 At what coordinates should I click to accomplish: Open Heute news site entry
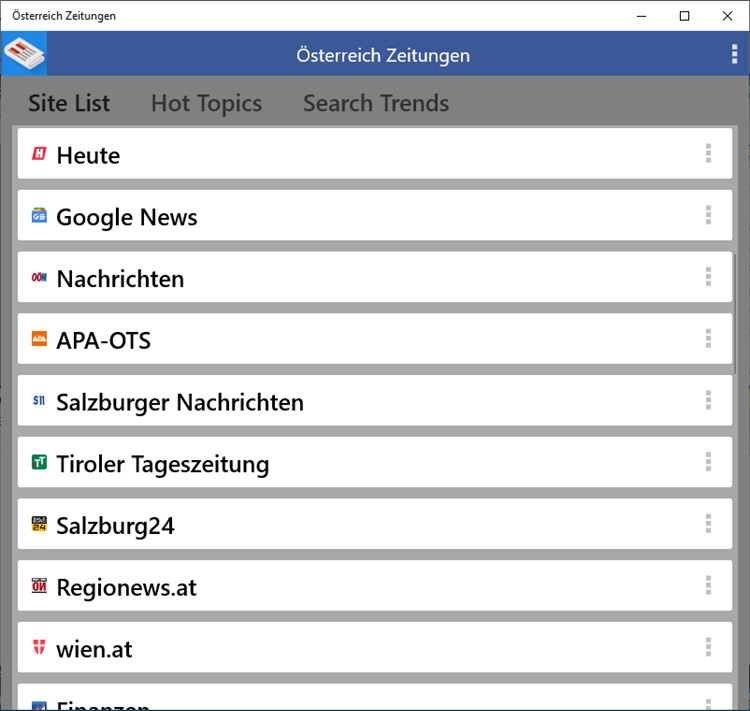(x=375, y=154)
